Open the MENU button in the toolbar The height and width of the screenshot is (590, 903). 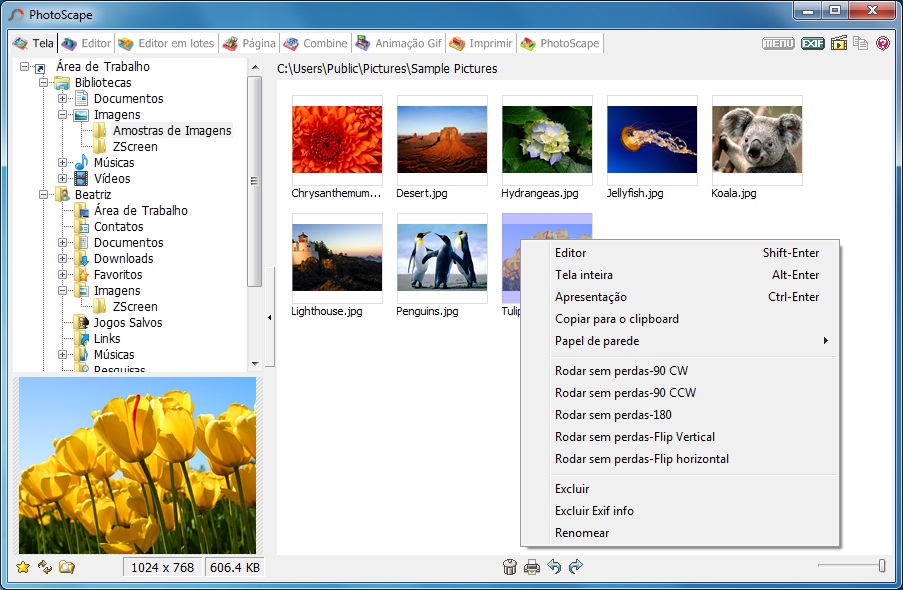coord(777,43)
